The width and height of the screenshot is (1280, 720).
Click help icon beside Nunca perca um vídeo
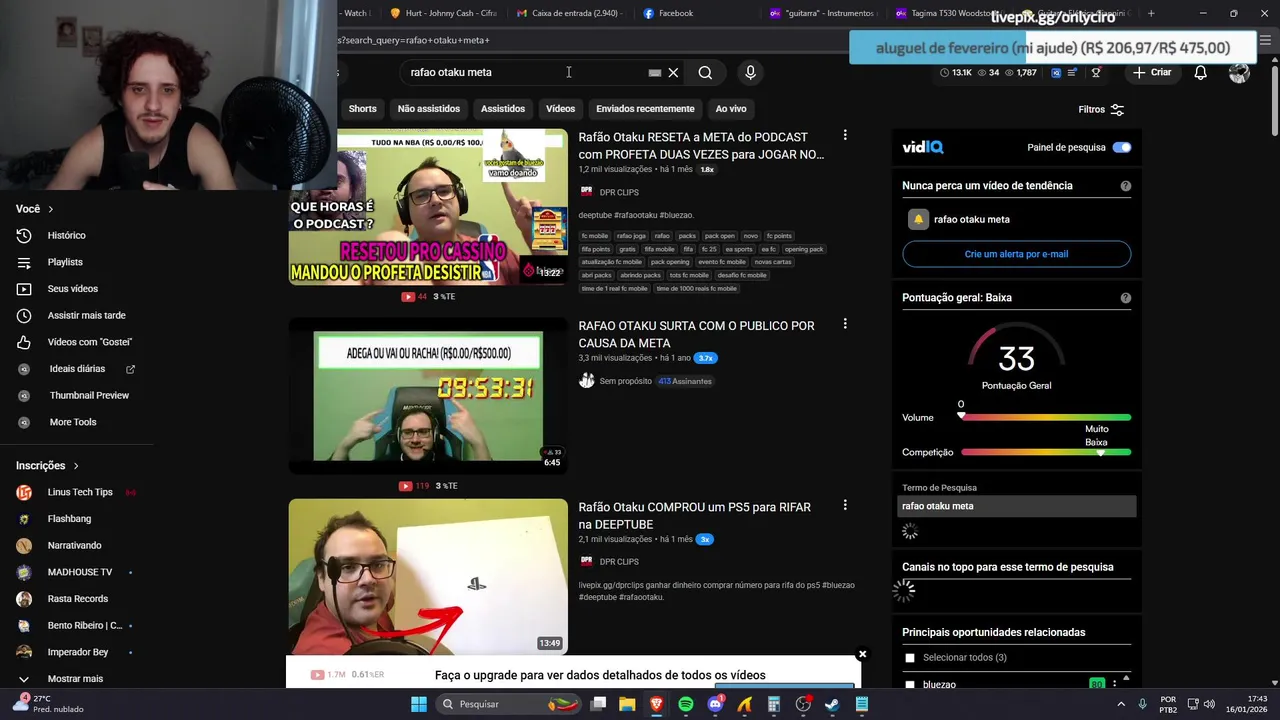coord(1126,186)
